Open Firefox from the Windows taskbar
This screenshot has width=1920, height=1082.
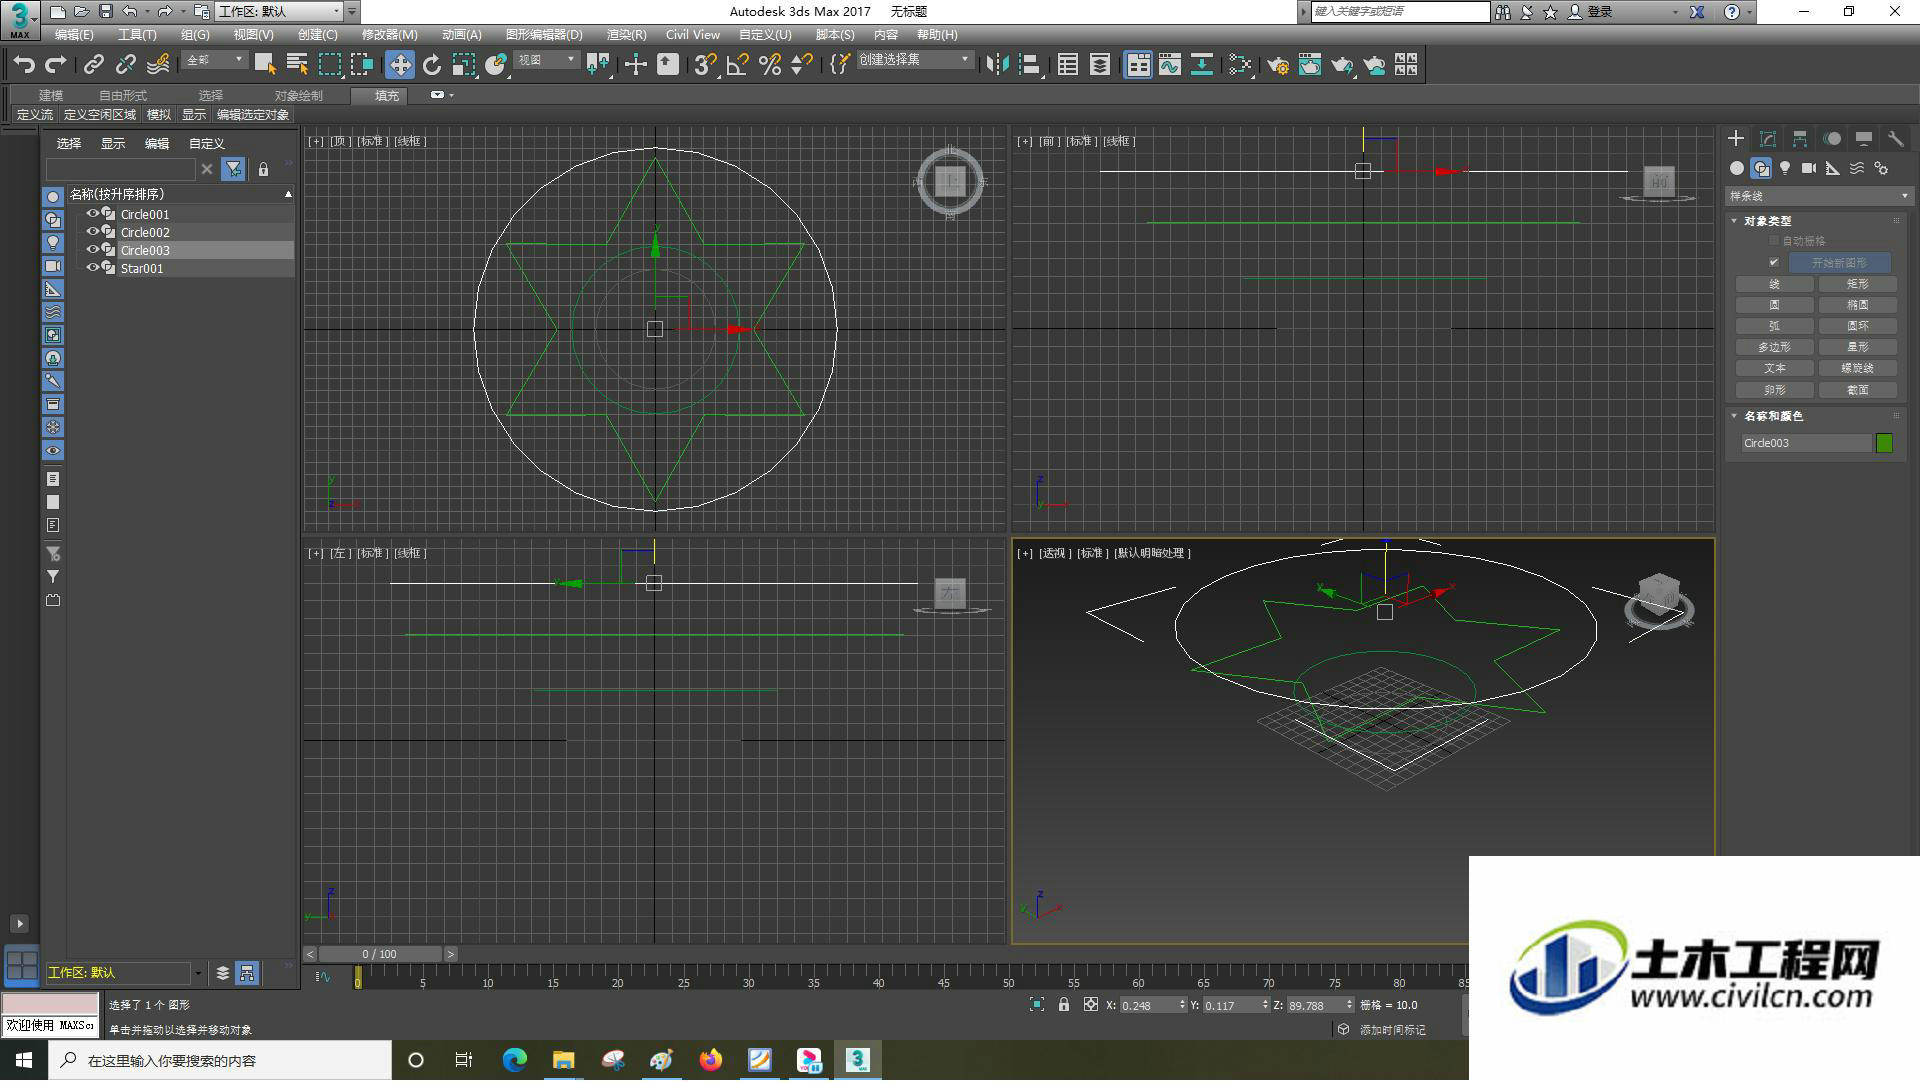click(711, 1060)
